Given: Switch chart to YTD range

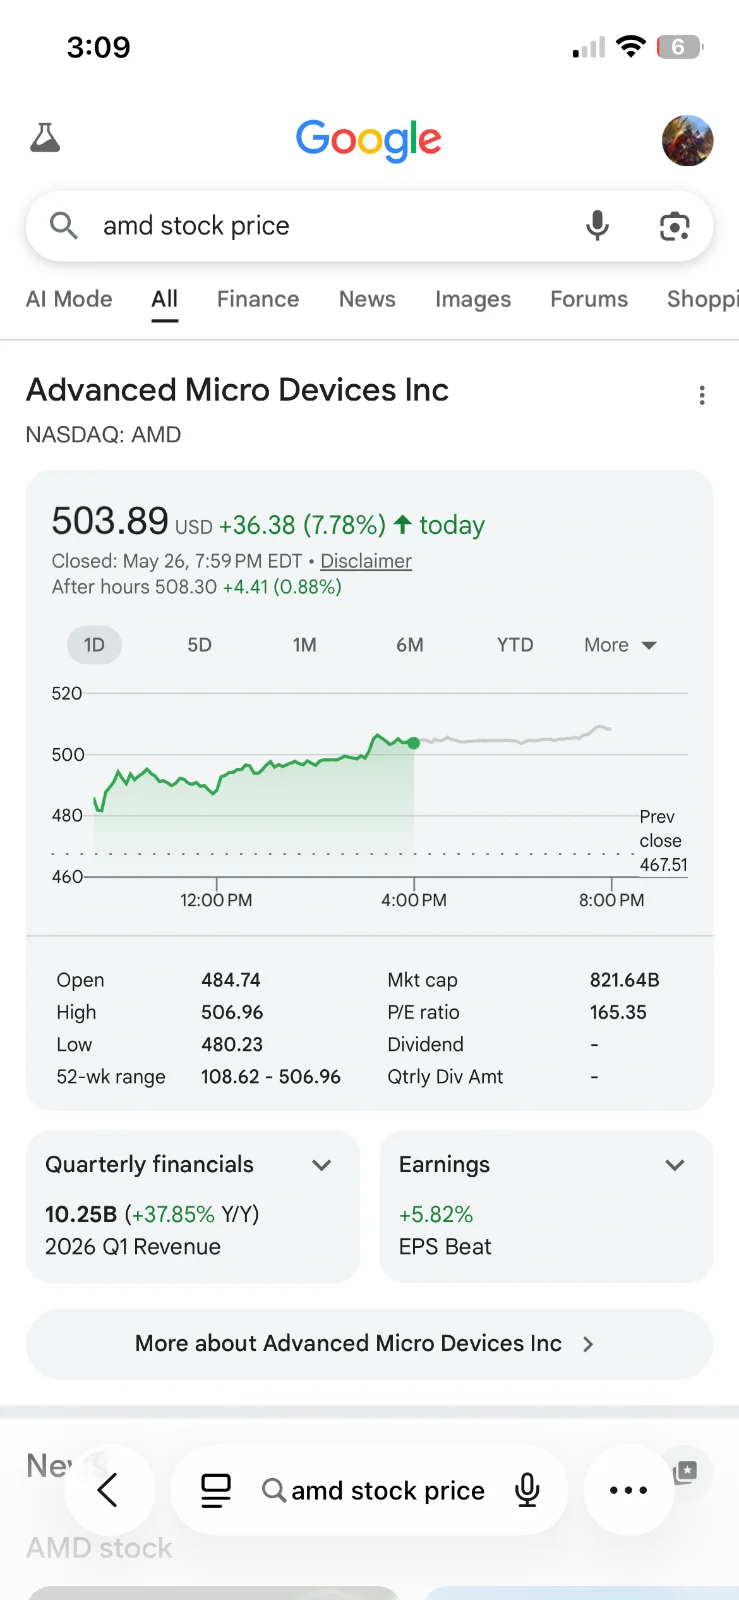Looking at the screenshot, I should [515, 645].
